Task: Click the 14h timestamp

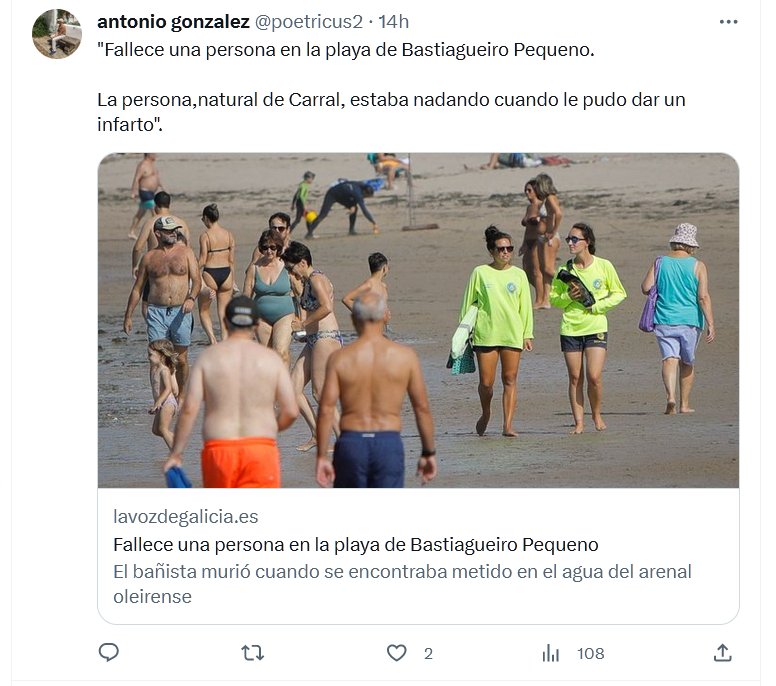Action: 393,22
